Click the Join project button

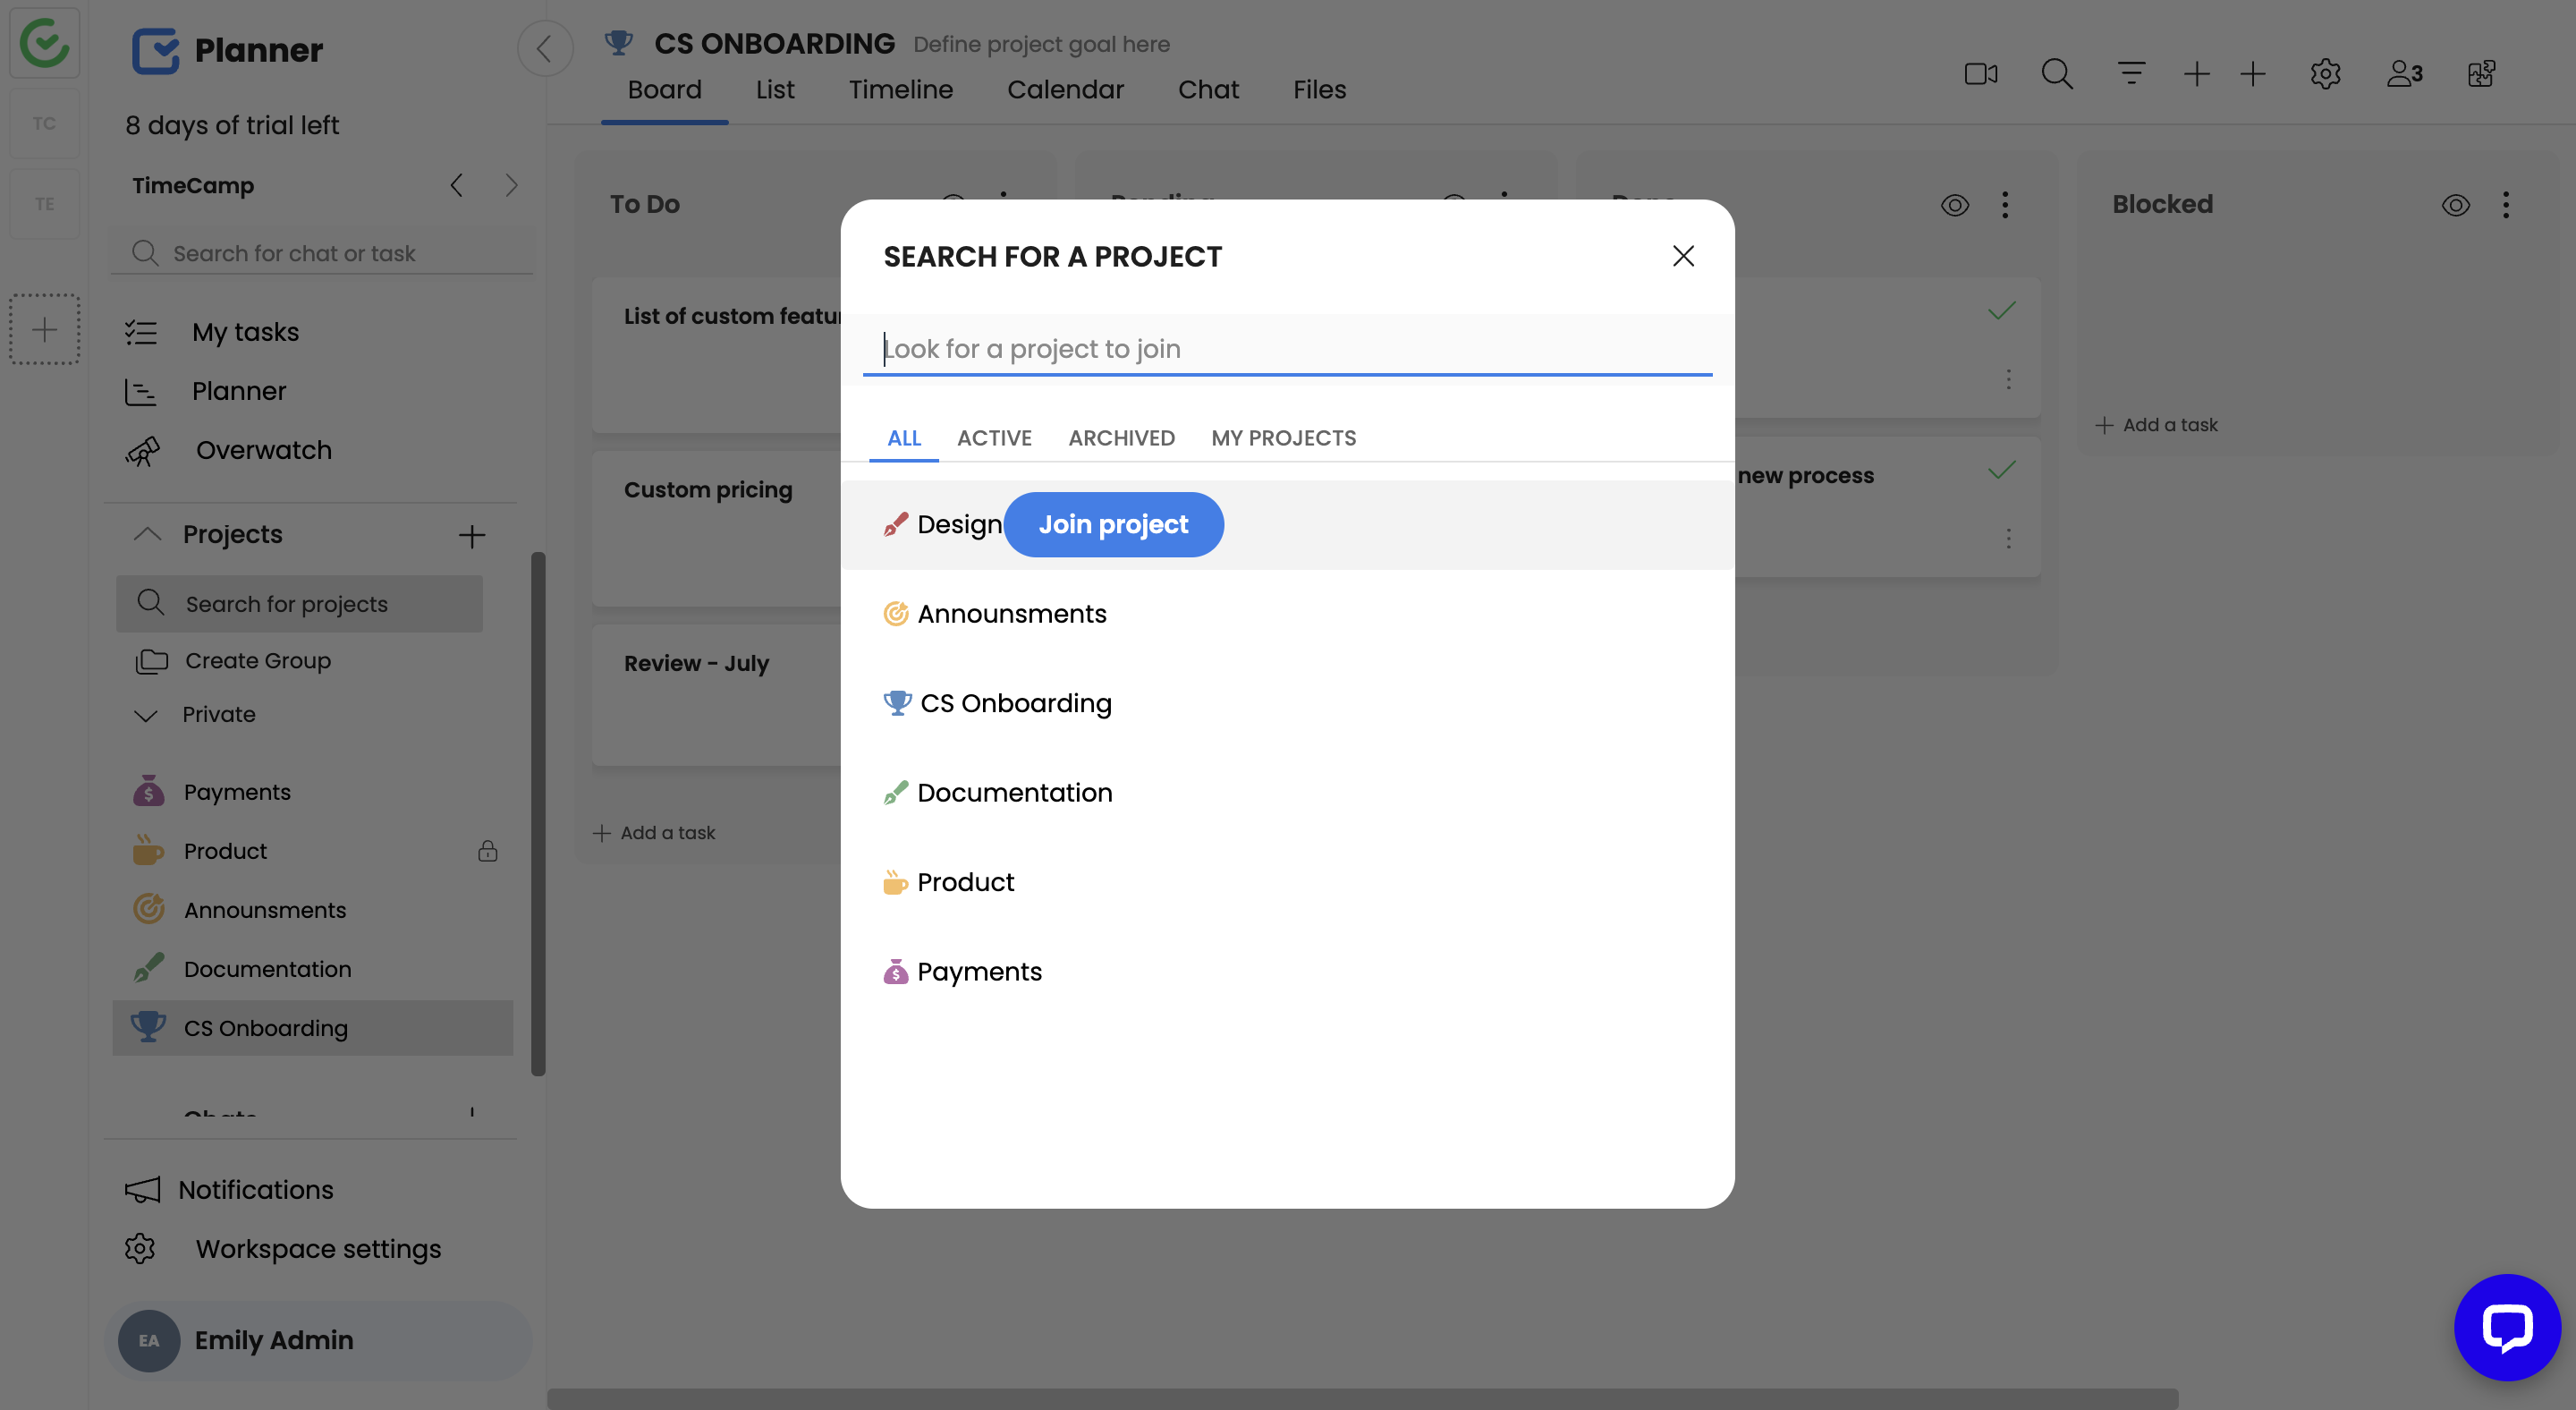1113,524
